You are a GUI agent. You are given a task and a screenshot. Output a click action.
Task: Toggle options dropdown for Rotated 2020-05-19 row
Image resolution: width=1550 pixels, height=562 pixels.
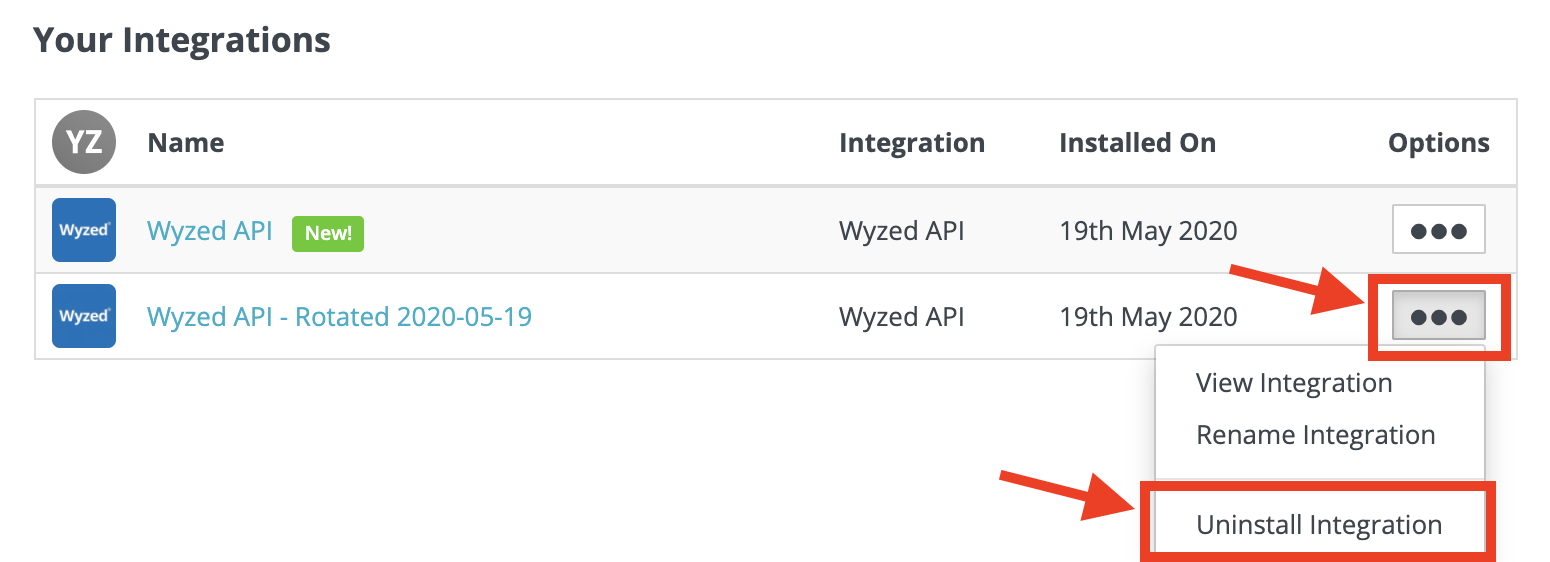pyautogui.click(x=1438, y=316)
